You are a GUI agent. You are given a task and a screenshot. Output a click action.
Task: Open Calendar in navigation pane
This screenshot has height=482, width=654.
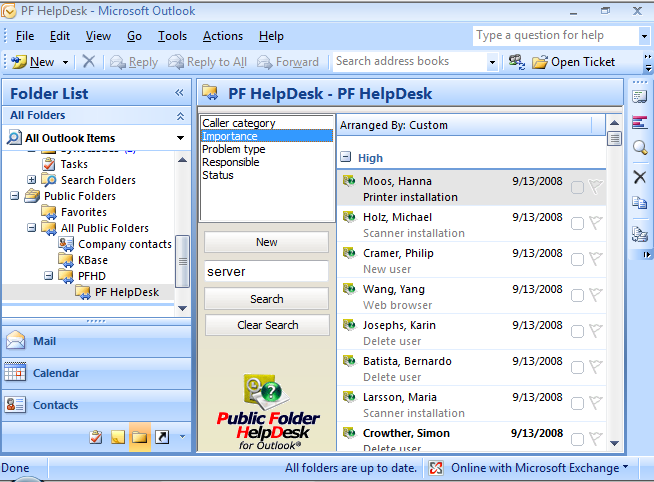click(x=97, y=373)
